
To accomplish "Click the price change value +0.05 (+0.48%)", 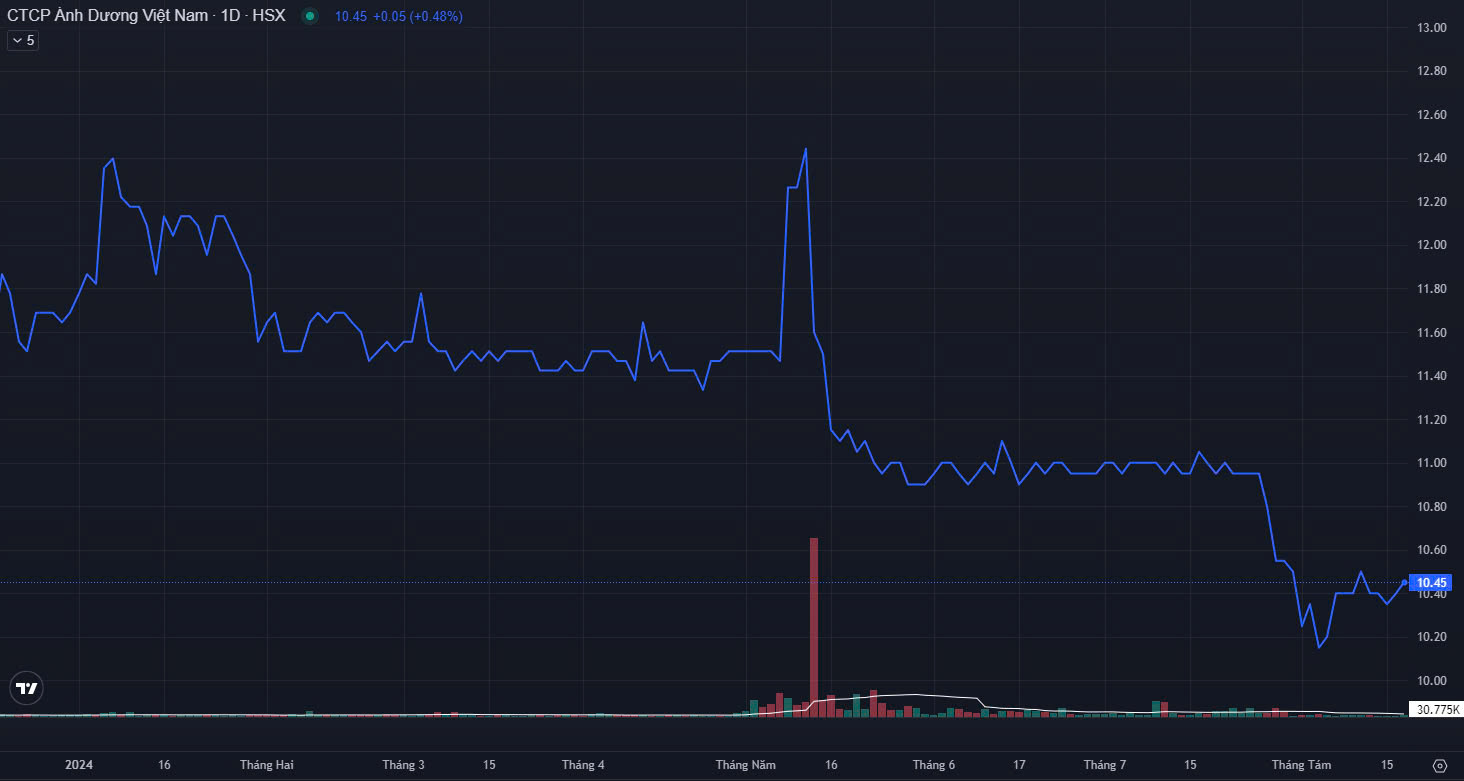I will (417, 16).
